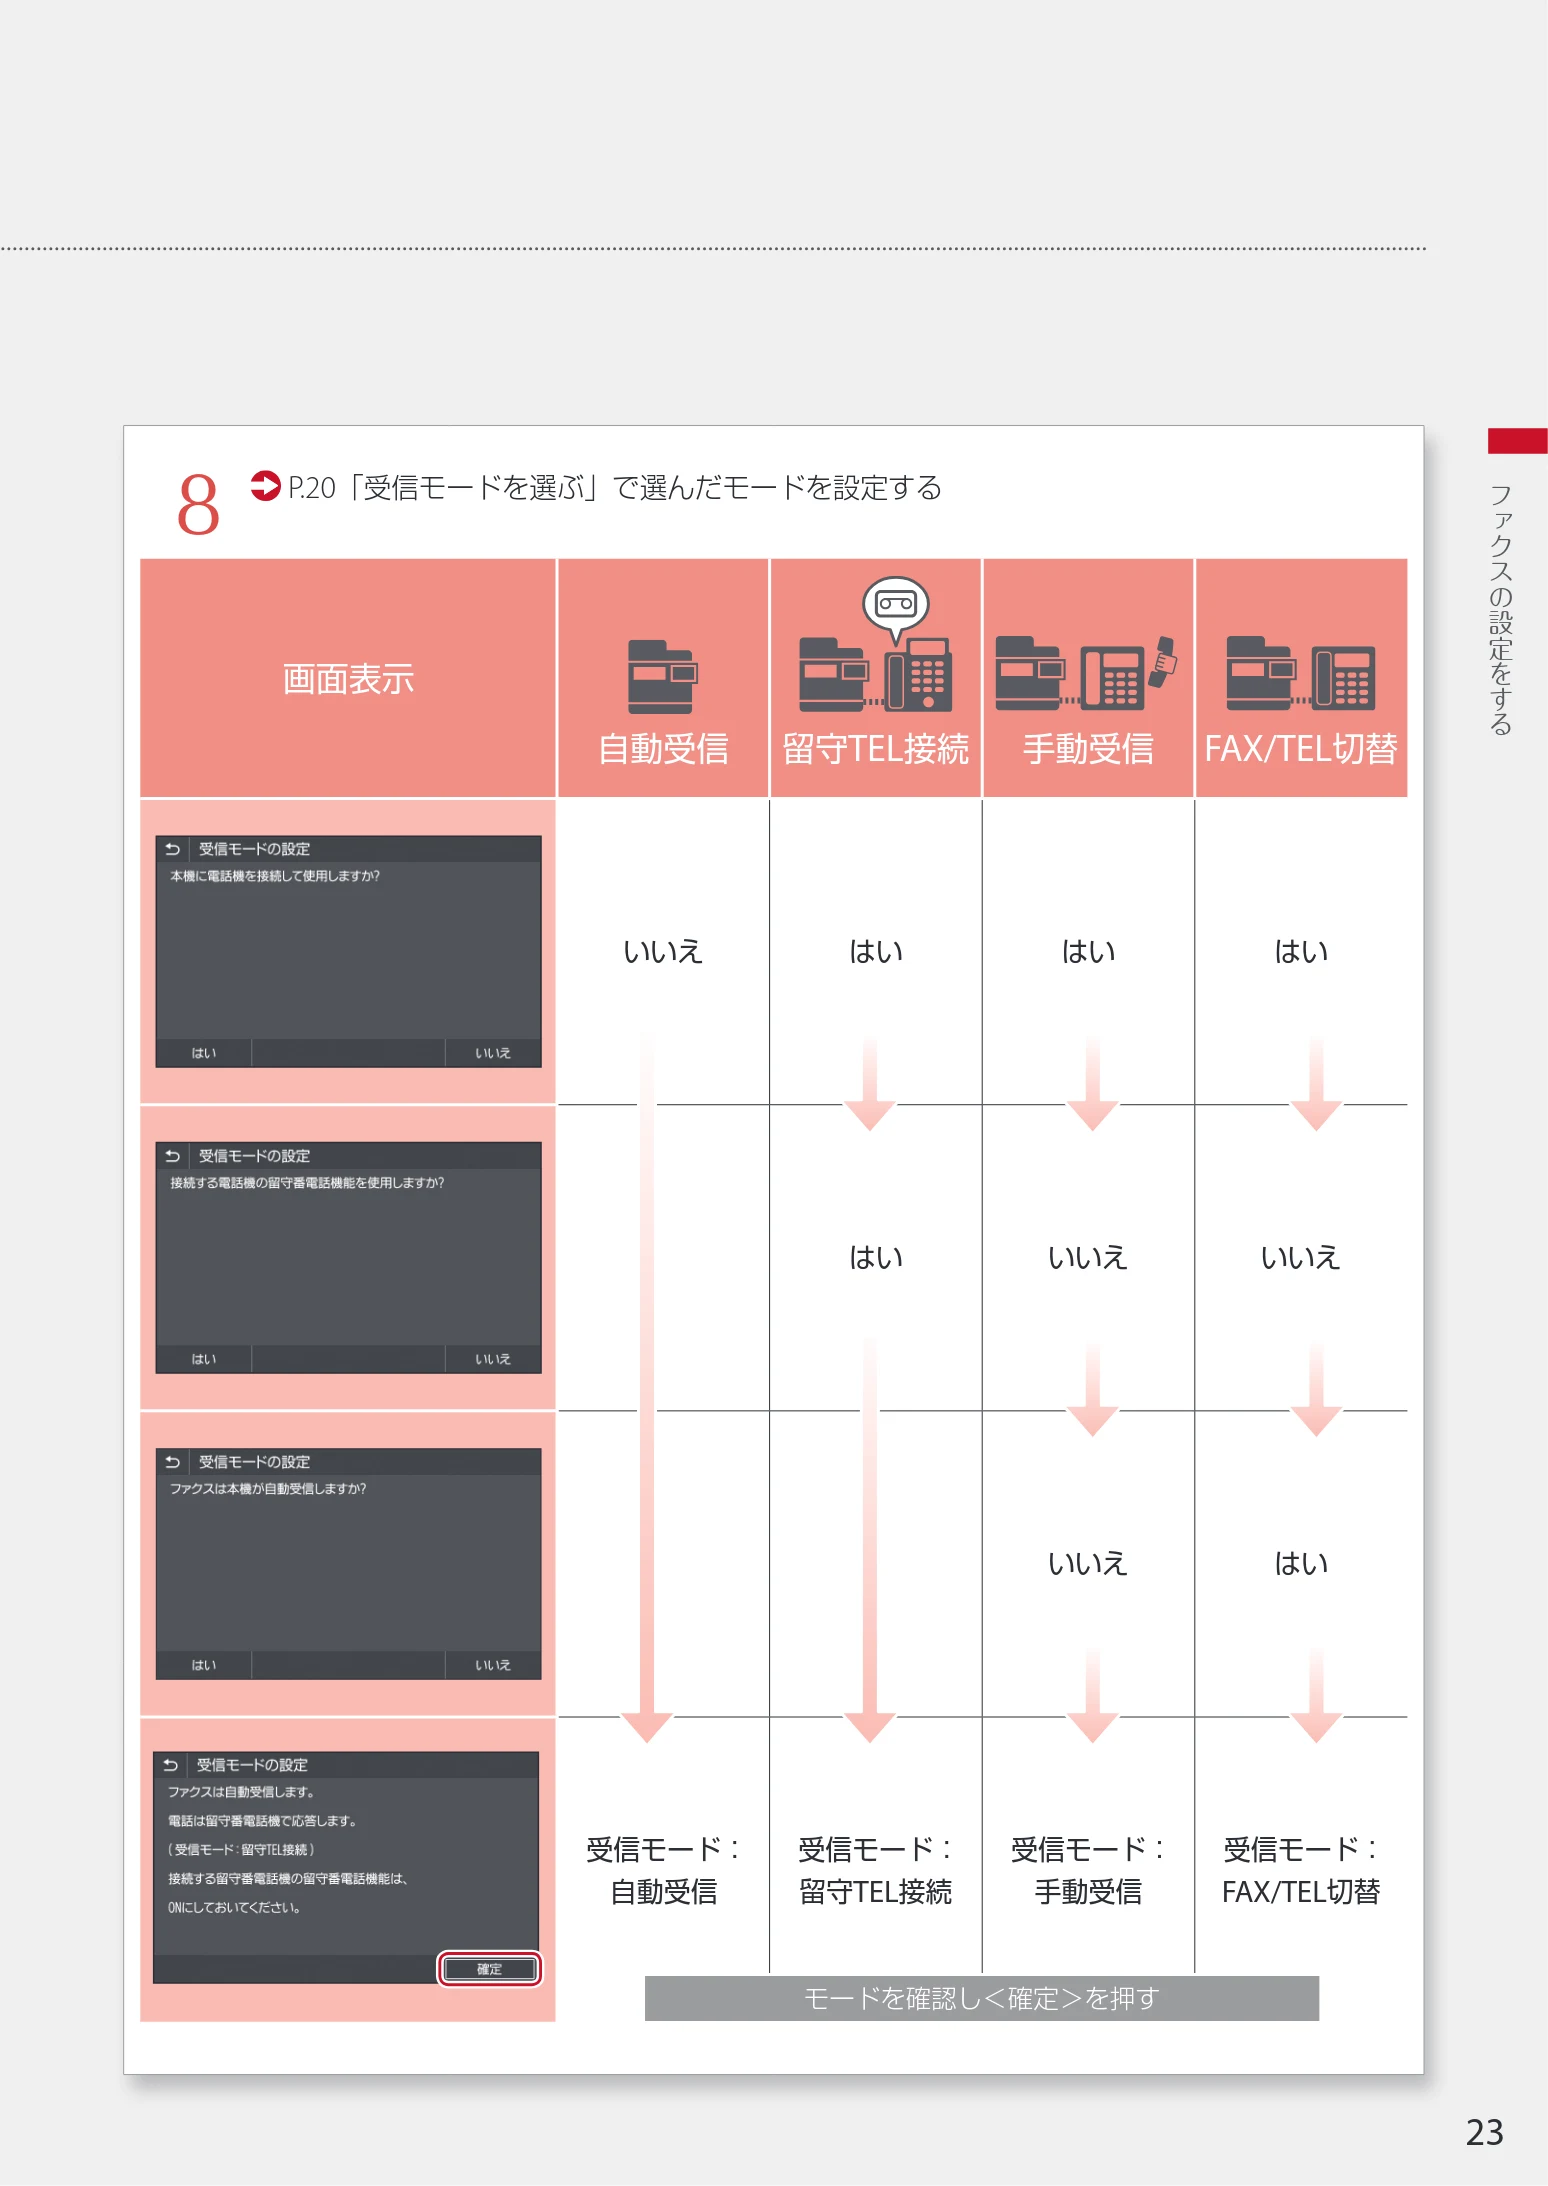
Task: Click the FAX/TEL切替 column header label
Action: coord(1301,749)
